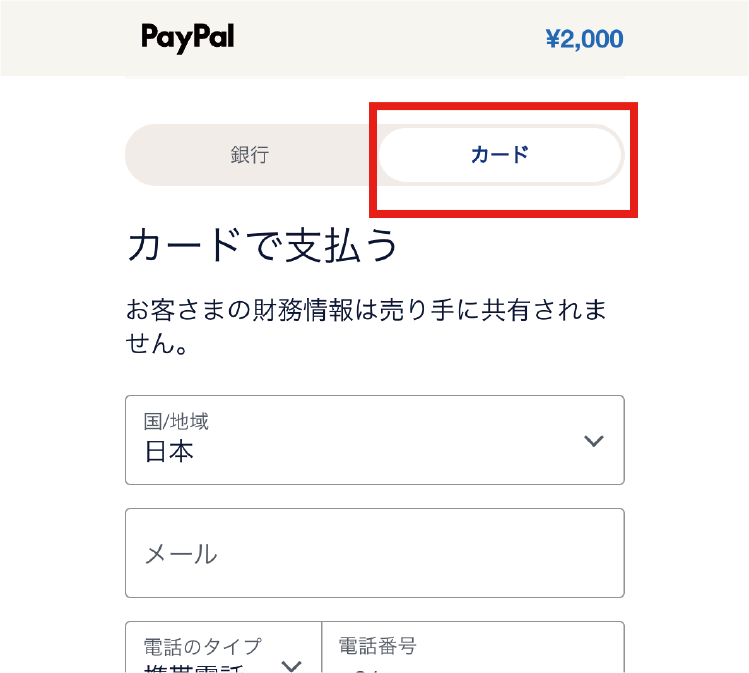Open the 国/地域 country dropdown

tap(374, 440)
